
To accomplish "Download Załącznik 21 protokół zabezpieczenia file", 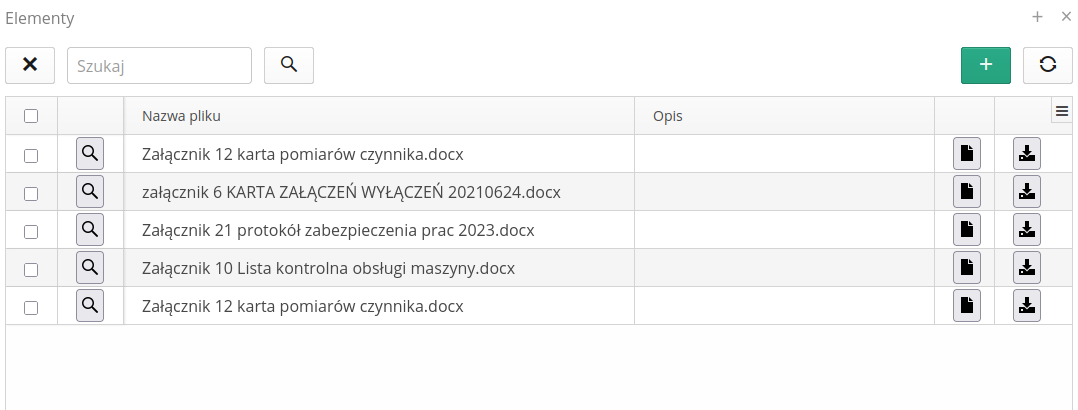I will (1027, 230).
